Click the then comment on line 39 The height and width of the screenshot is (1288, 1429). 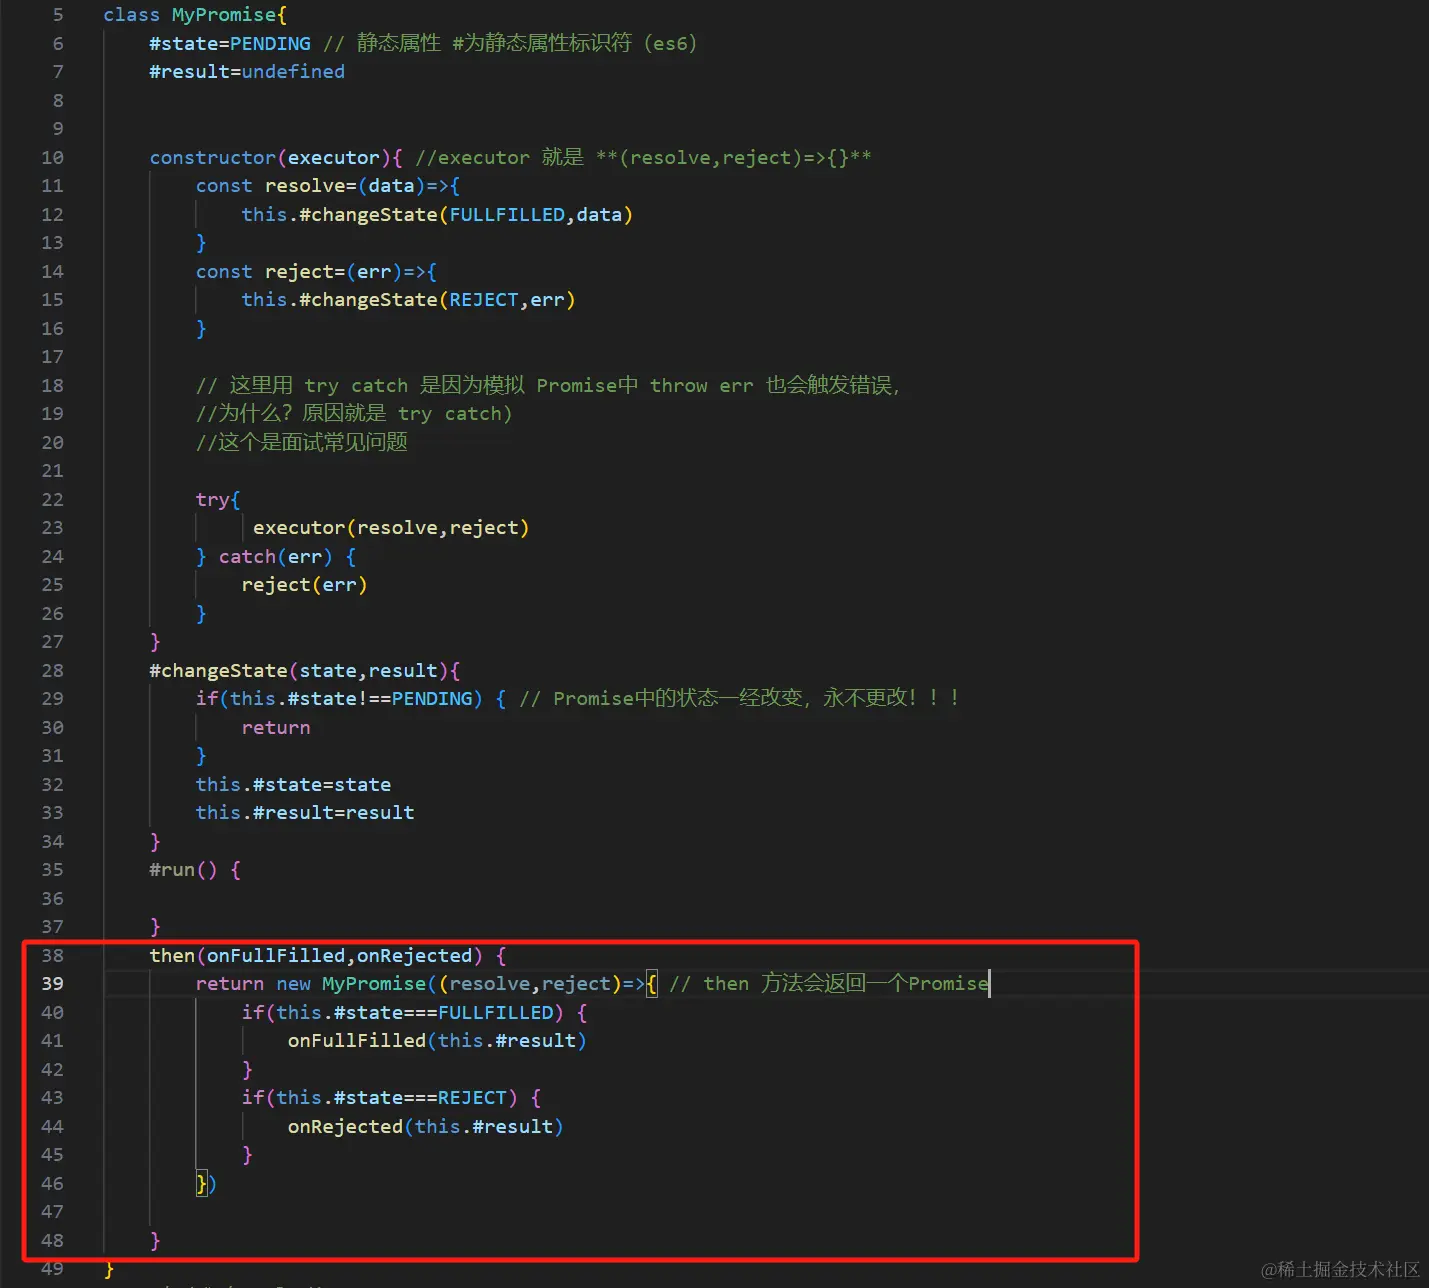[x=829, y=984]
